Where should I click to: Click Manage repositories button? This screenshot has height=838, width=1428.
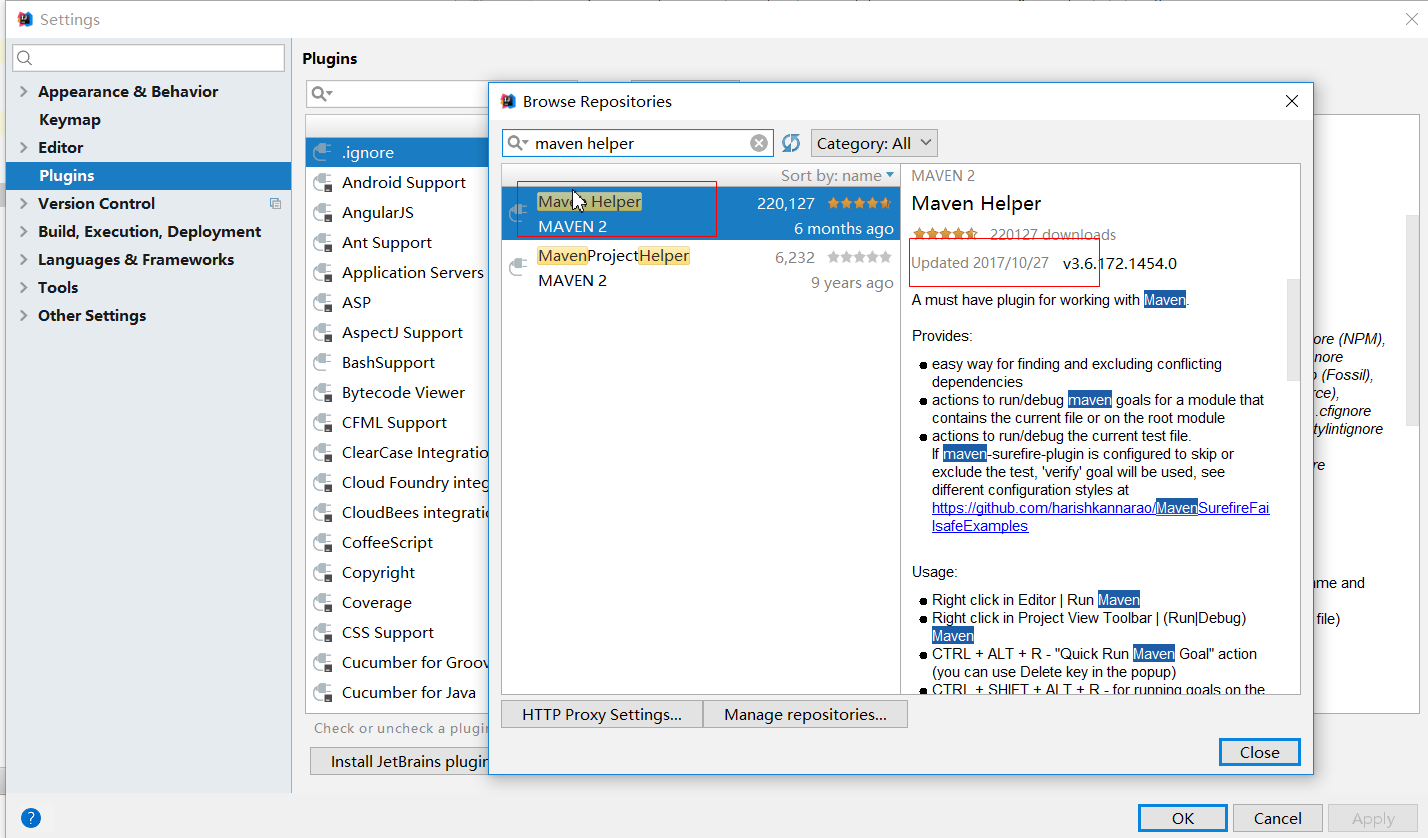(805, 714)
